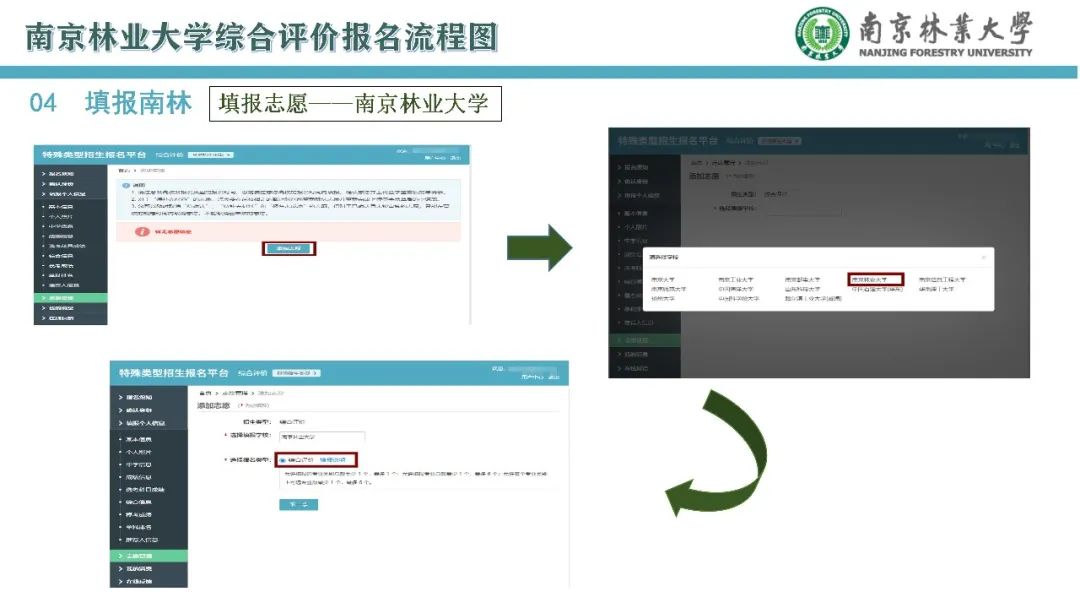
Task: Expand the first sidebar section in the bottom screenshot
Action: (147, 397)
